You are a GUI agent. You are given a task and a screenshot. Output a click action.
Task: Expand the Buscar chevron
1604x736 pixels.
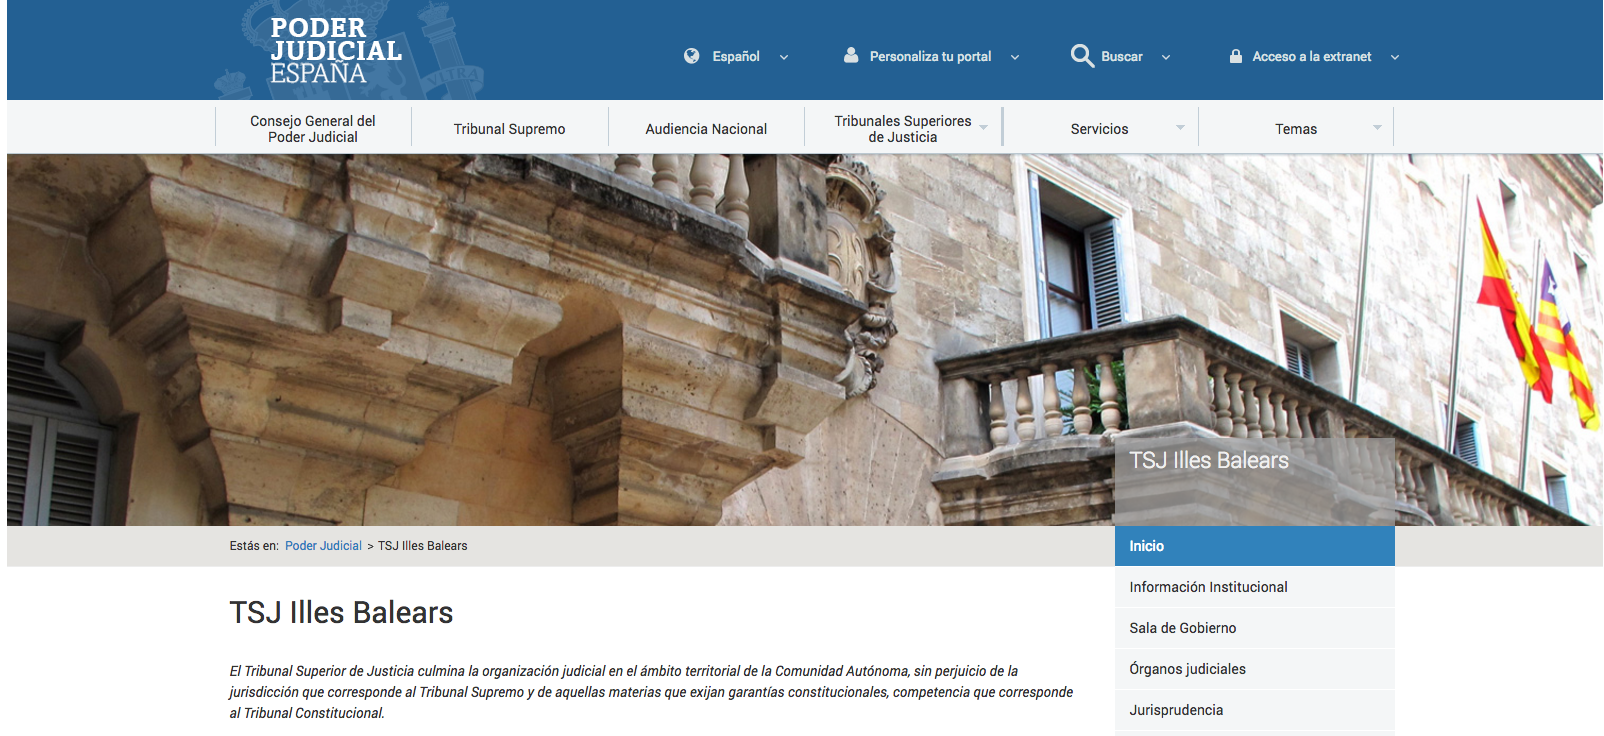[1166, 57]
